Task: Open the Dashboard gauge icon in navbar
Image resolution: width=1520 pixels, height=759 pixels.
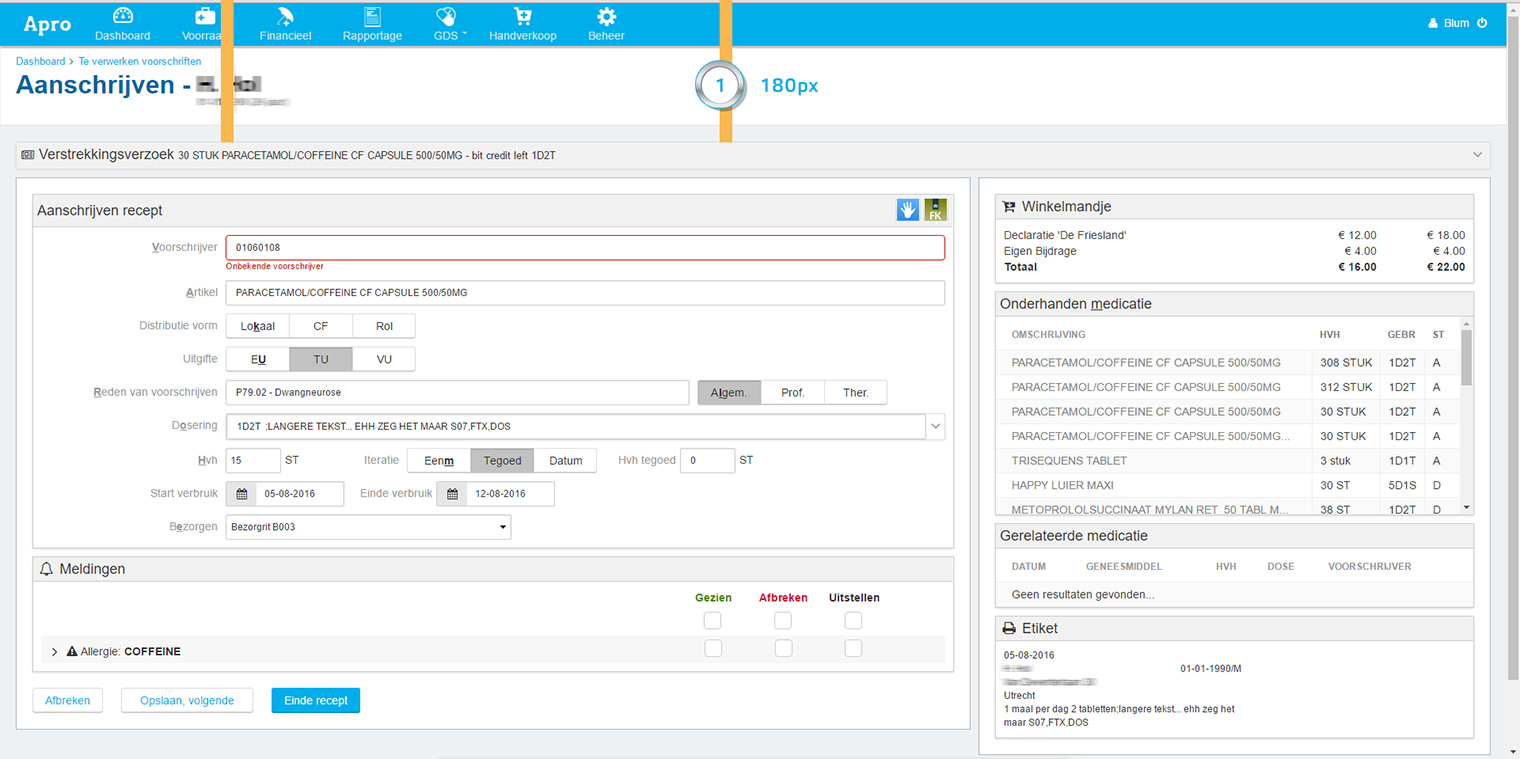Action: 123,17
